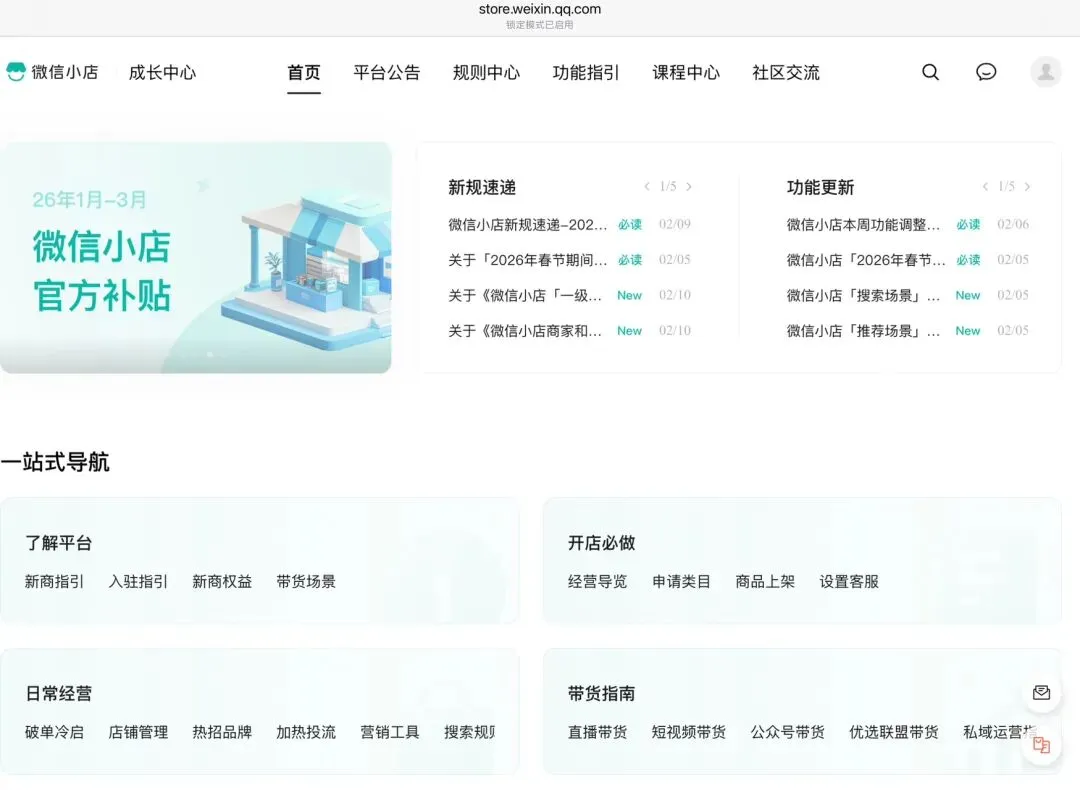The image size is (1080, 790).
Task: Open the chat message bubble icon
Action: pyautogui.click(x=986, y=72)
